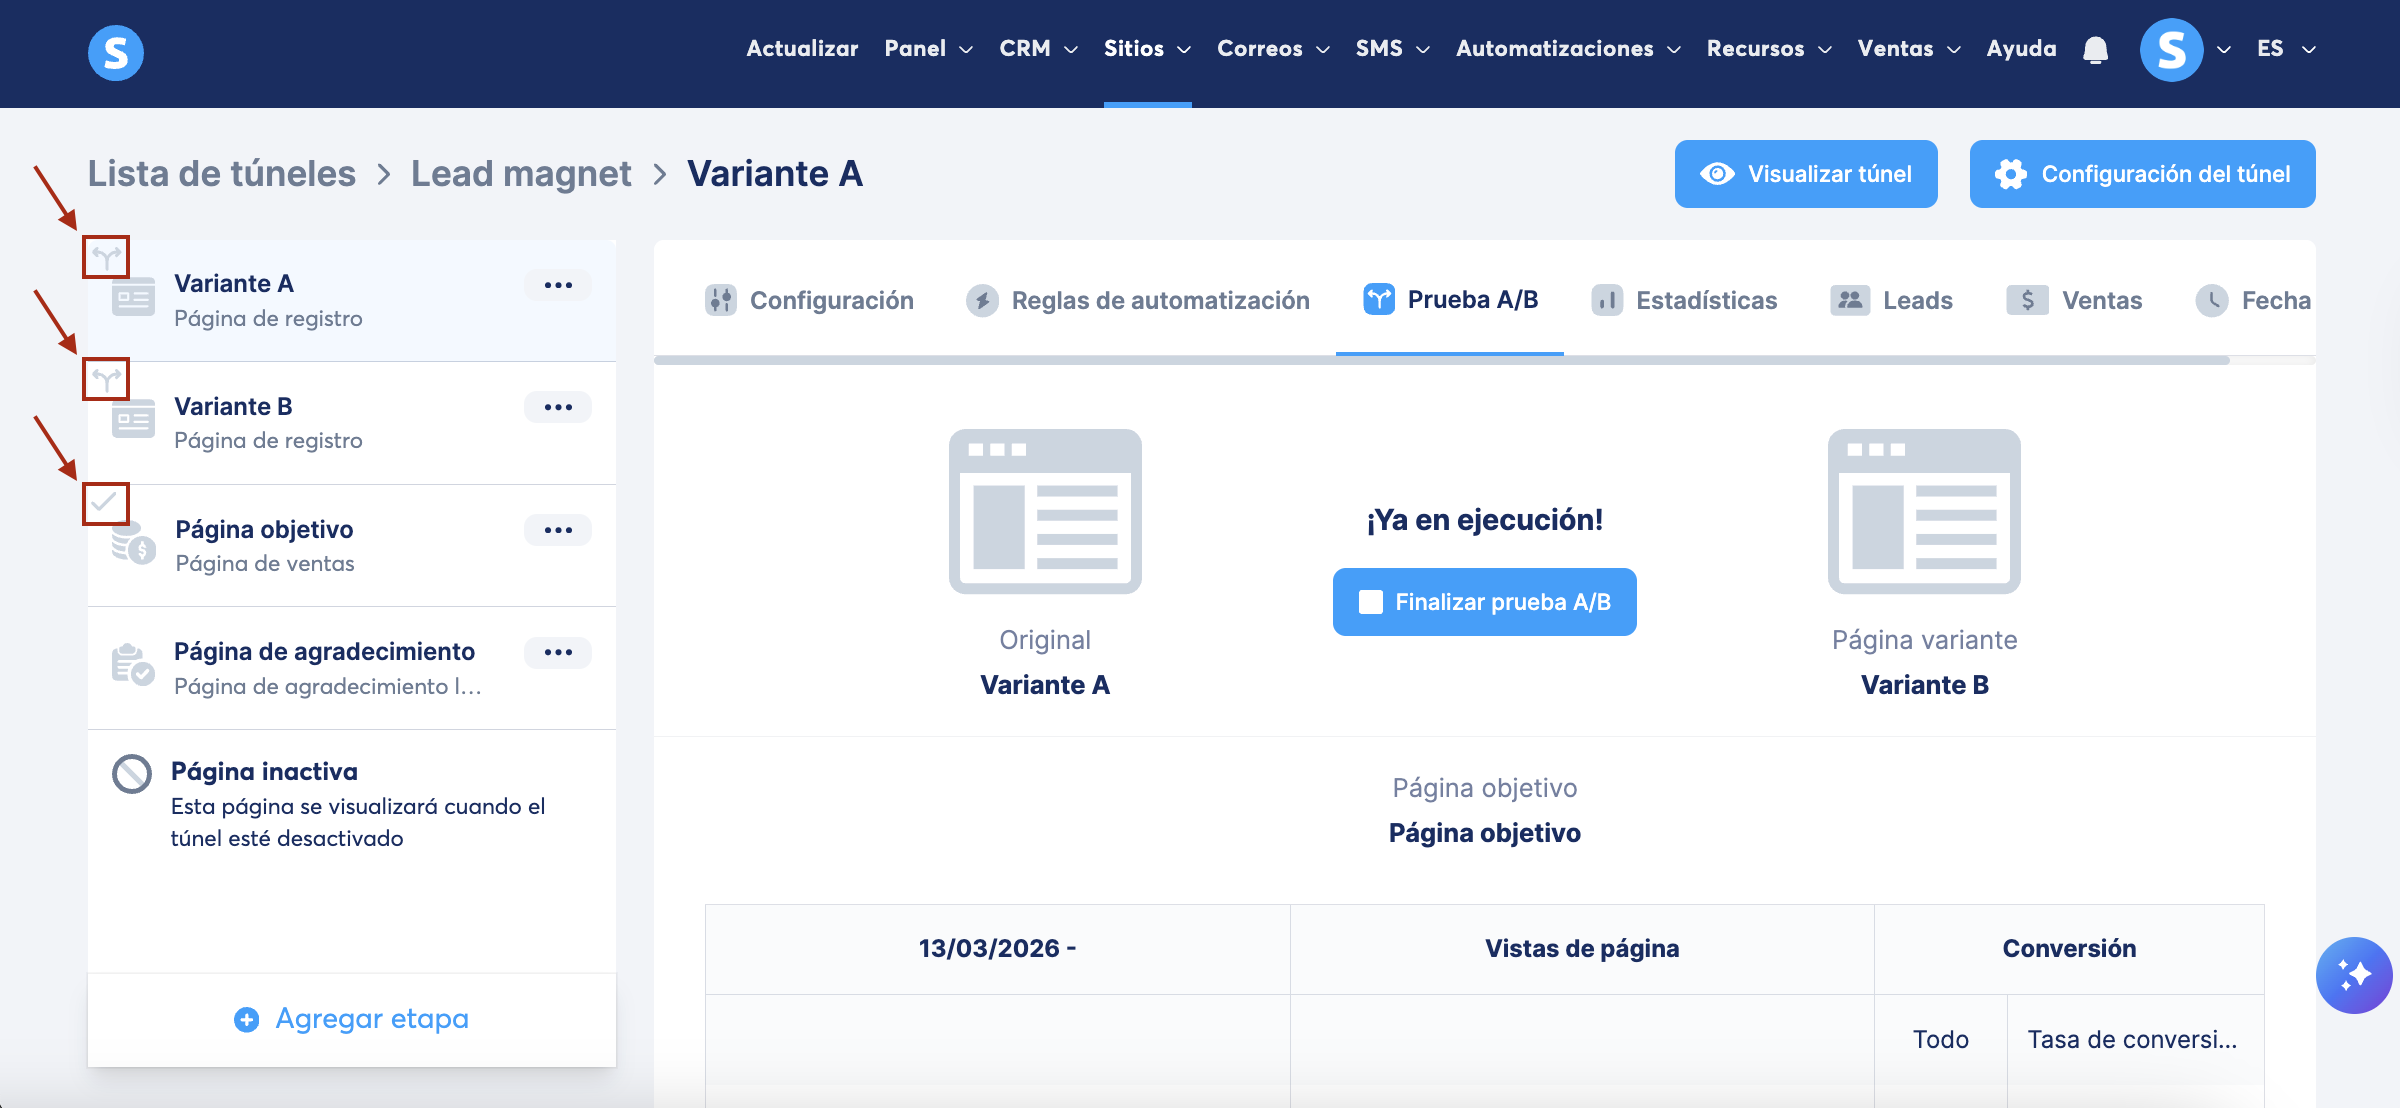The image size is (2400, 1108).
Task: Click Visualizar túnel button
Action: (x=1805, y=174)
